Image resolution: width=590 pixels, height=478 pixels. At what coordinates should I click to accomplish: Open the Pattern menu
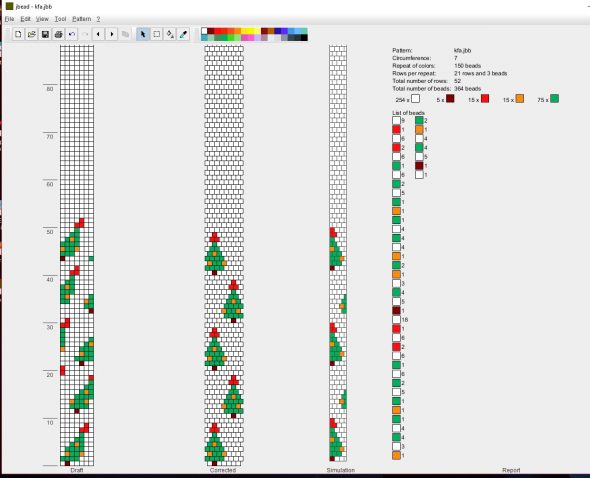82,19
